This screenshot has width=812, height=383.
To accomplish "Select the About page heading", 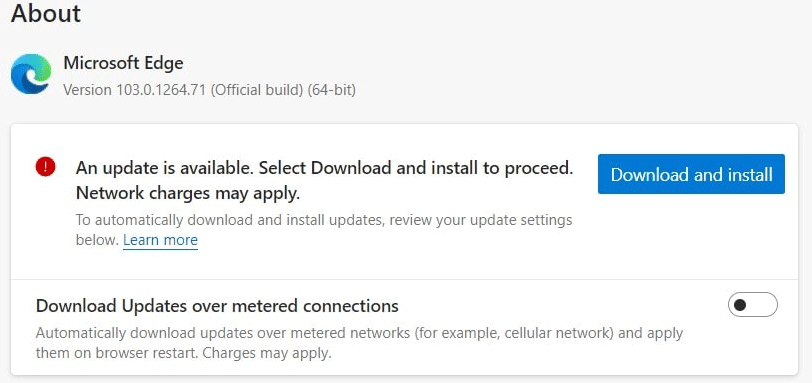I will (46, 13).
